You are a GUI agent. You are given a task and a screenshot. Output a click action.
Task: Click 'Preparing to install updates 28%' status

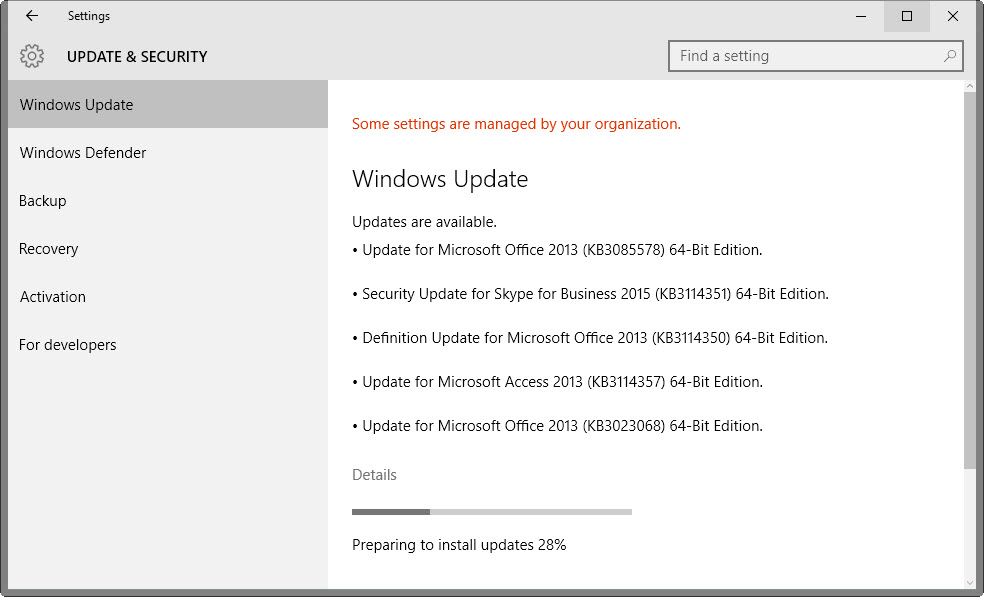459,545
